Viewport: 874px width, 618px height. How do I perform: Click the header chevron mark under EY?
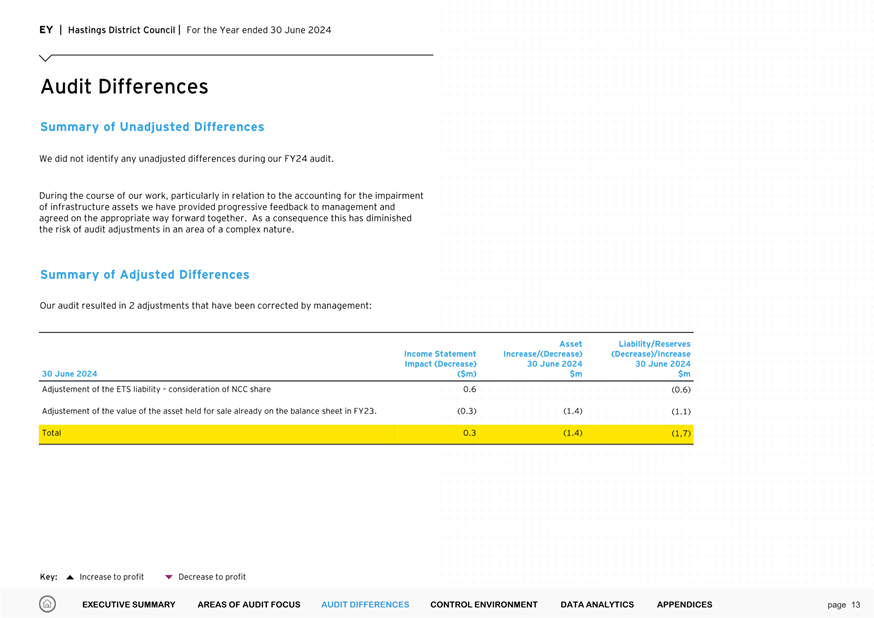(46, 57)
